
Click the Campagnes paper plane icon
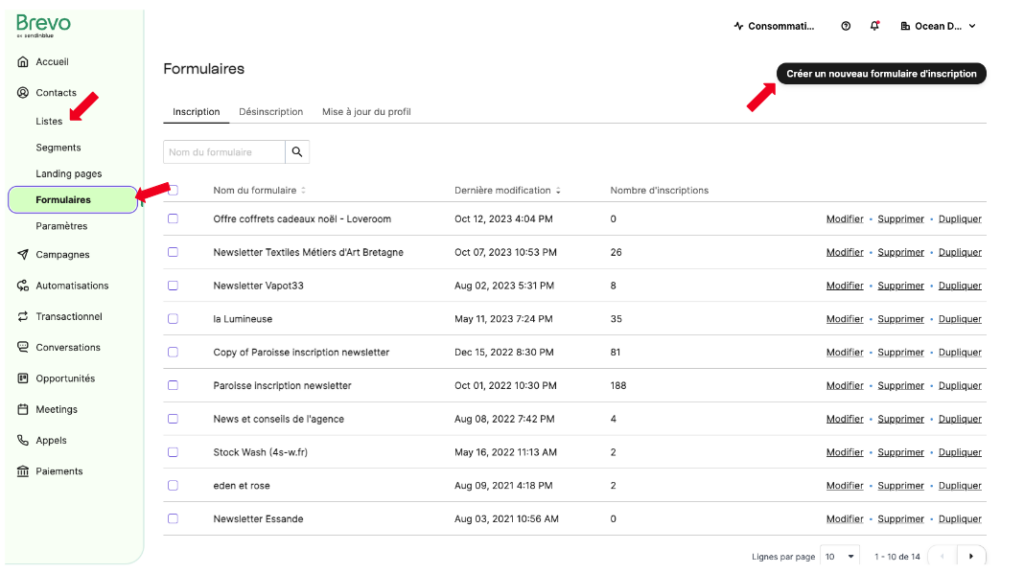tap(23, 255)
